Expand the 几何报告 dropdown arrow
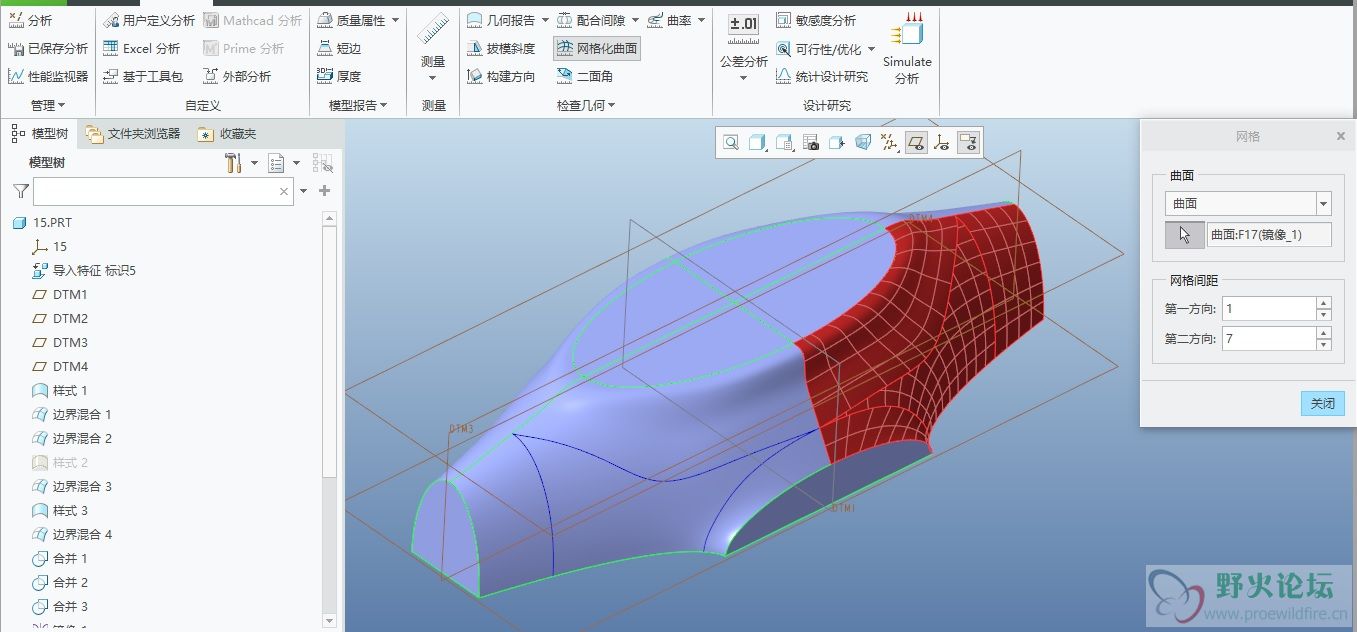 point(544,20)
